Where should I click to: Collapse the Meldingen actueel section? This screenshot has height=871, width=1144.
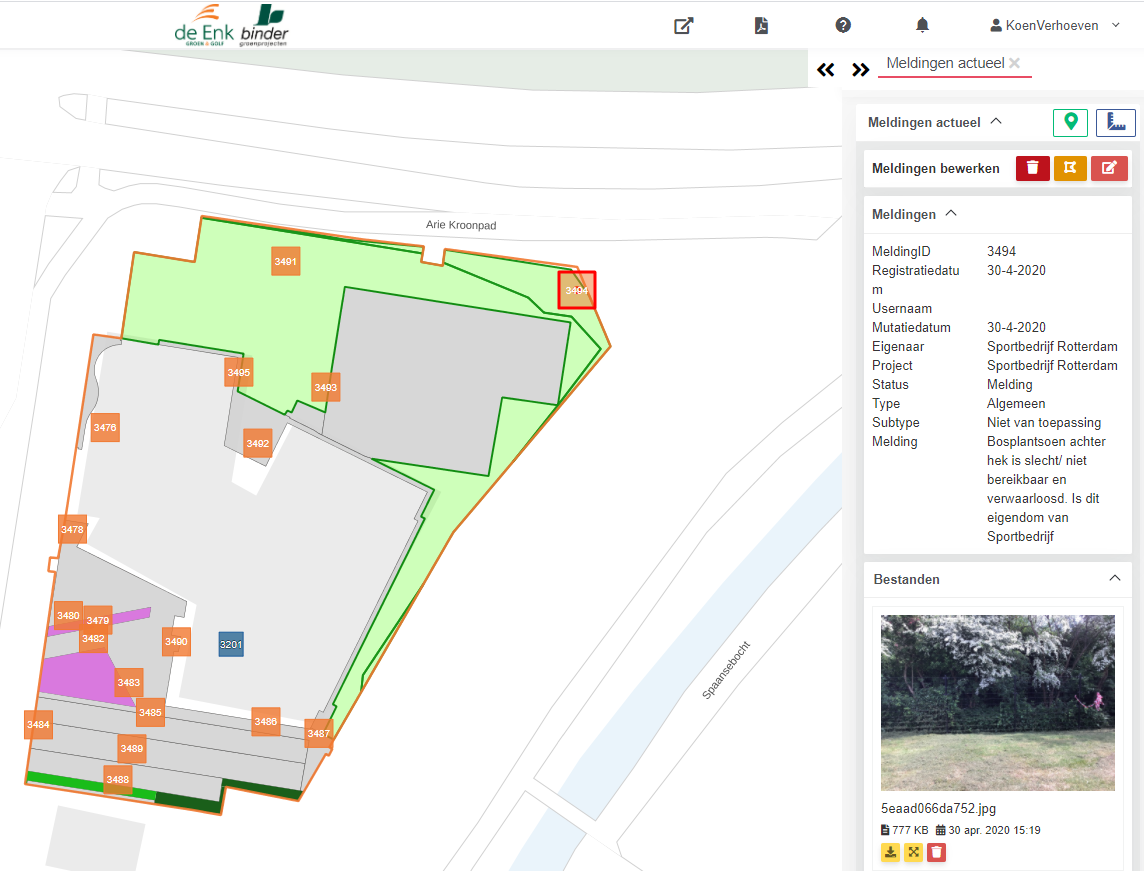pos(995,122)
